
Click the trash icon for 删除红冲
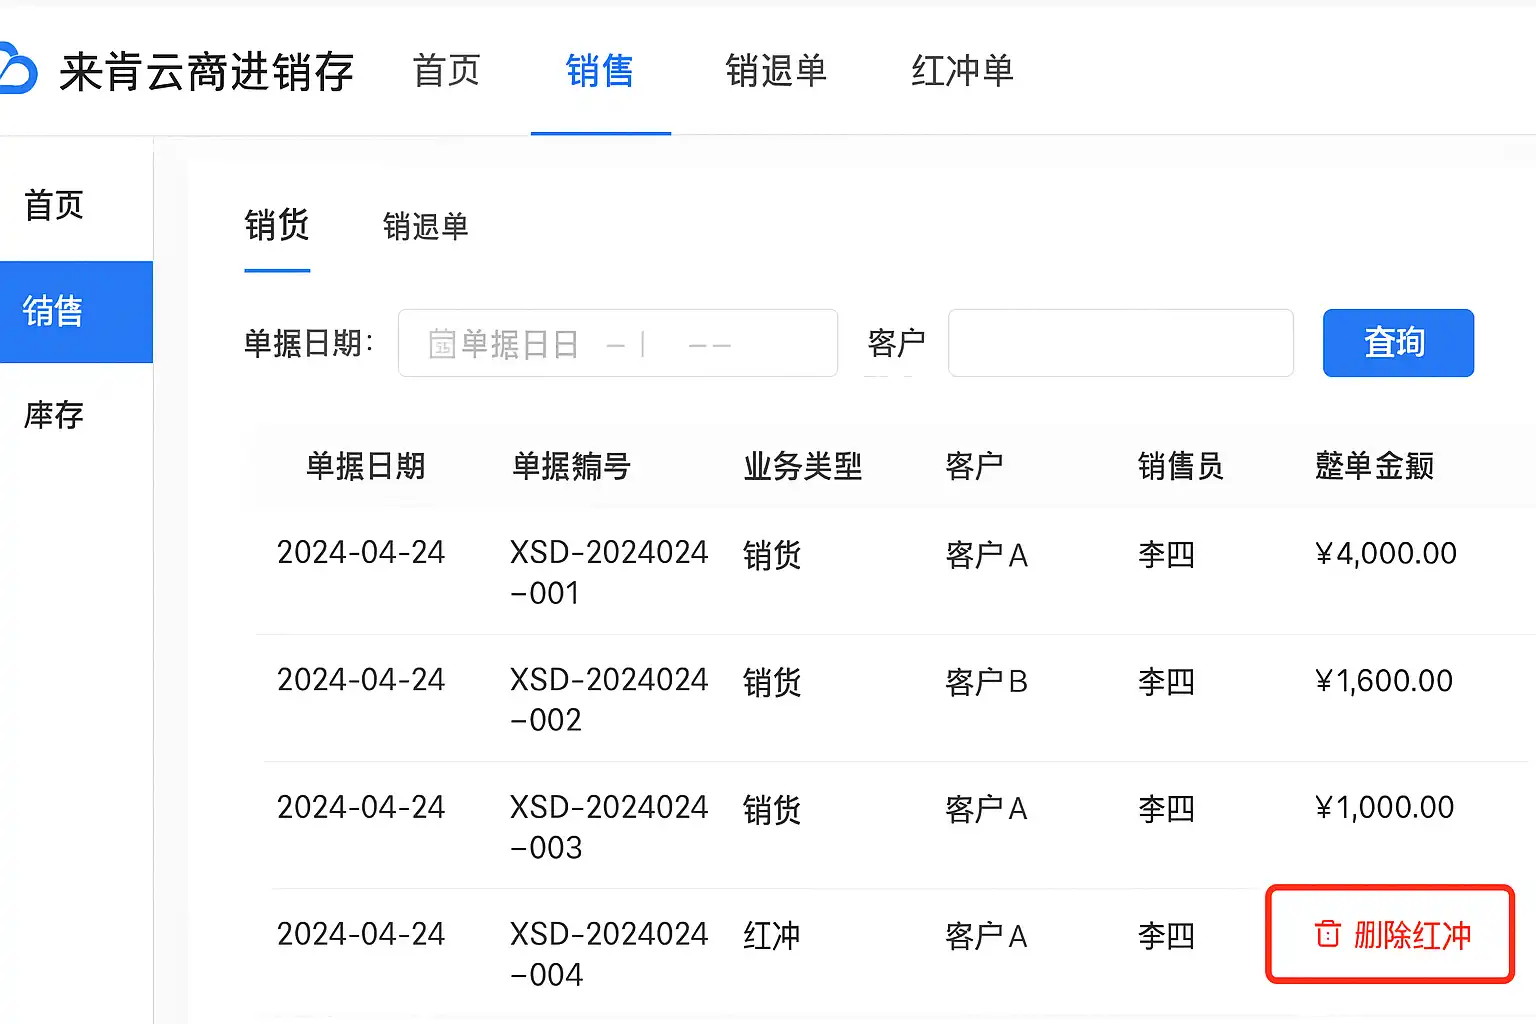click(1327, 934)
